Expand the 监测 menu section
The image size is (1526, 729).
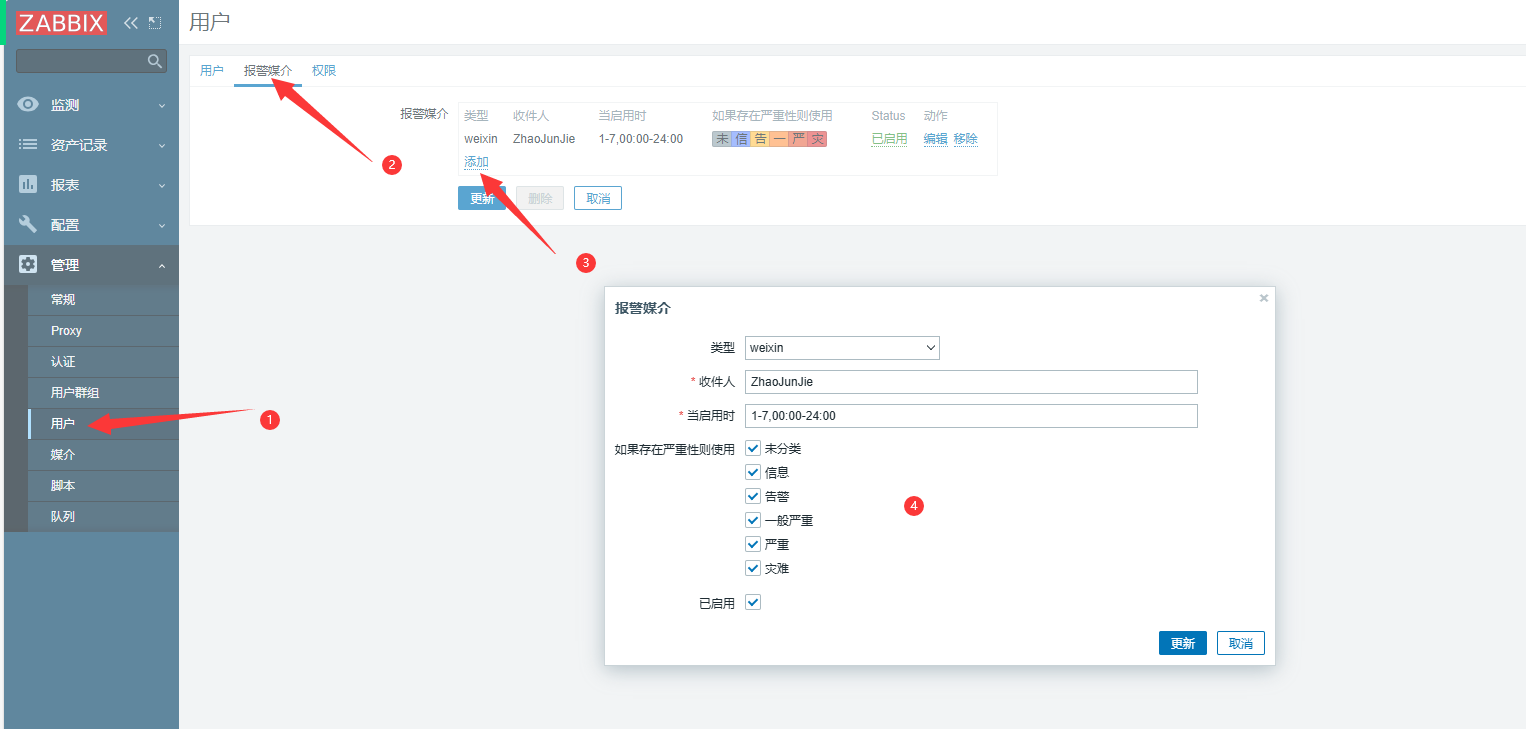[x=90, y=105]
